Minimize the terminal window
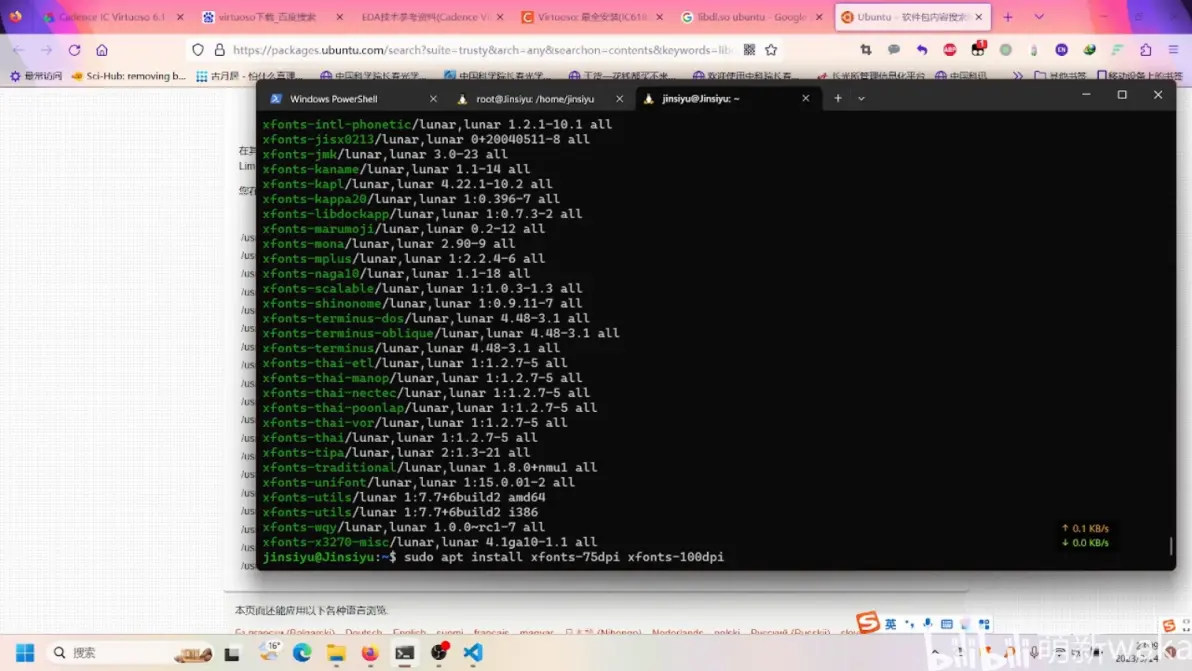The height and width of the screenshot is (671, 1192). pos(1086,95)
